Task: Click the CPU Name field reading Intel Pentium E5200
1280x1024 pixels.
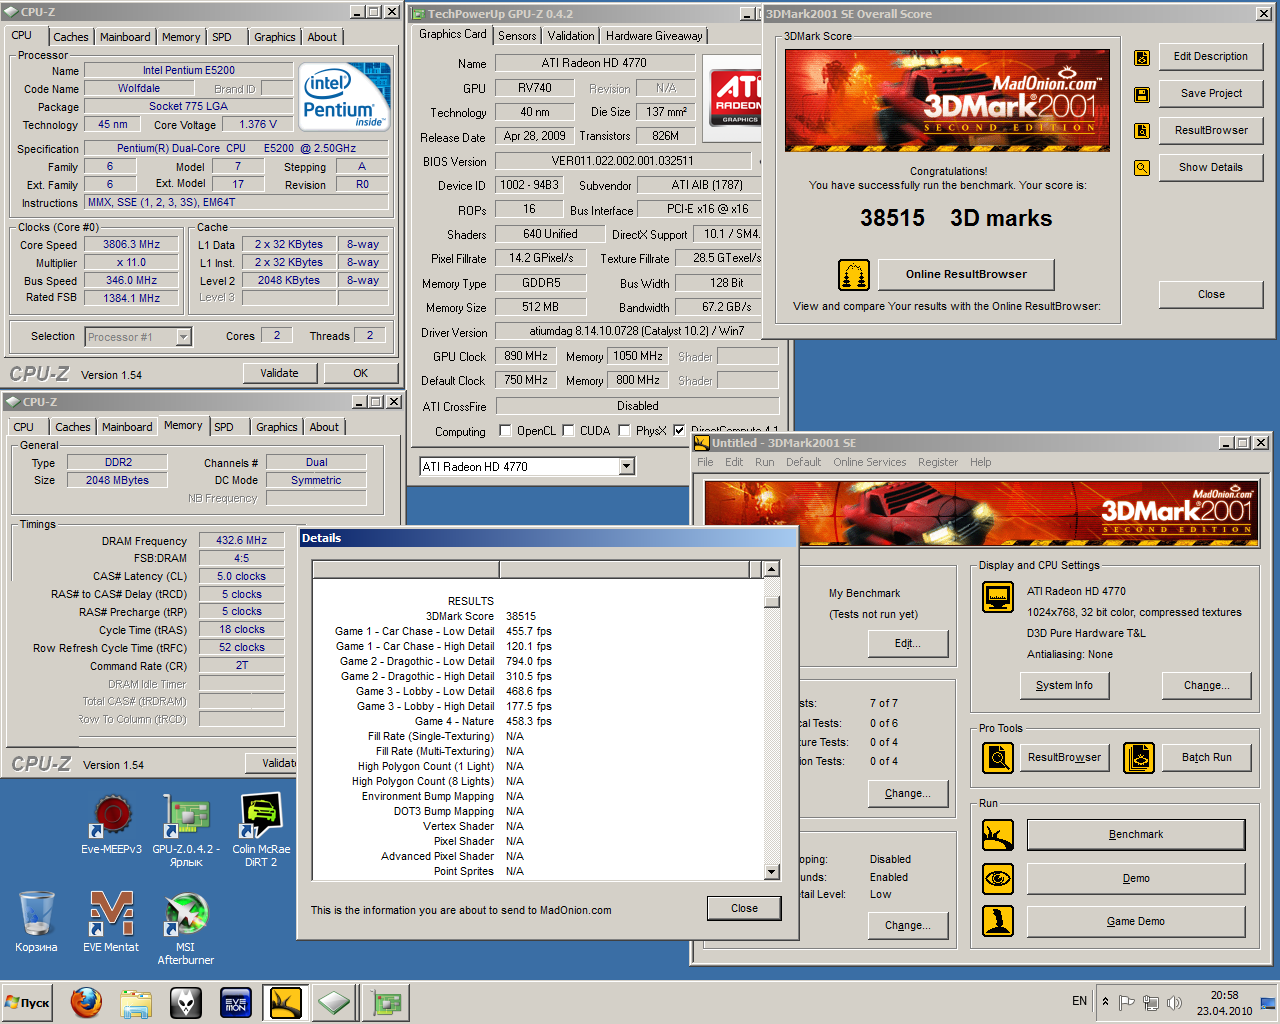Action: 188,70
